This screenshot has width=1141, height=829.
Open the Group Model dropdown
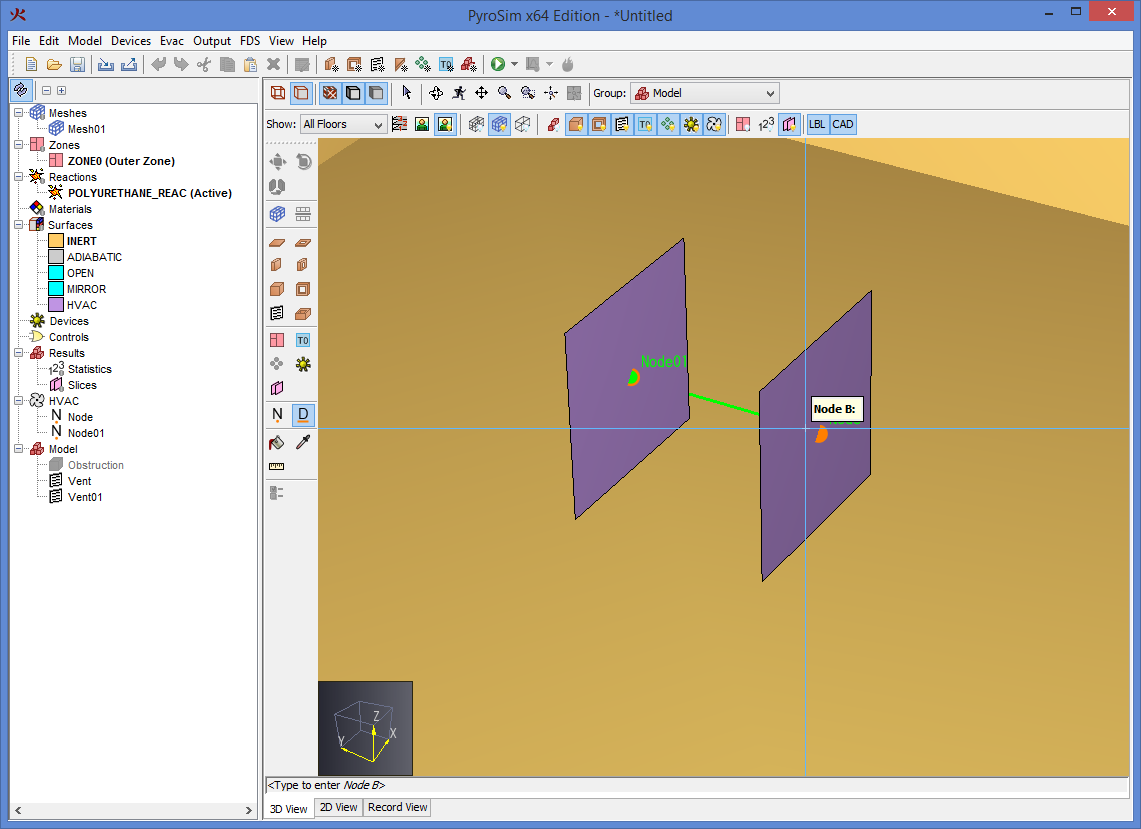(x=704, y=93)
